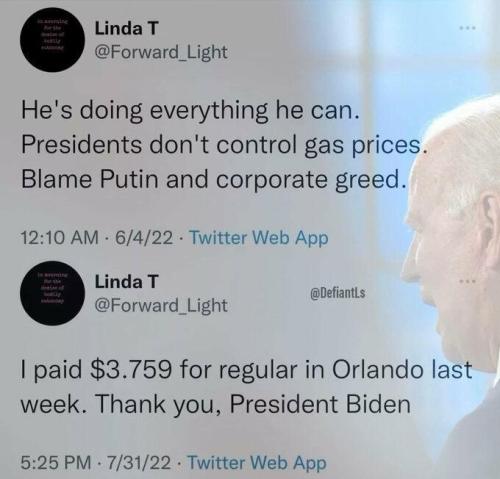Open the three-dot more menu of the second tweet
Image resolution: width=500 pixels, height=479 pixels.
click(x=467, y=282)
